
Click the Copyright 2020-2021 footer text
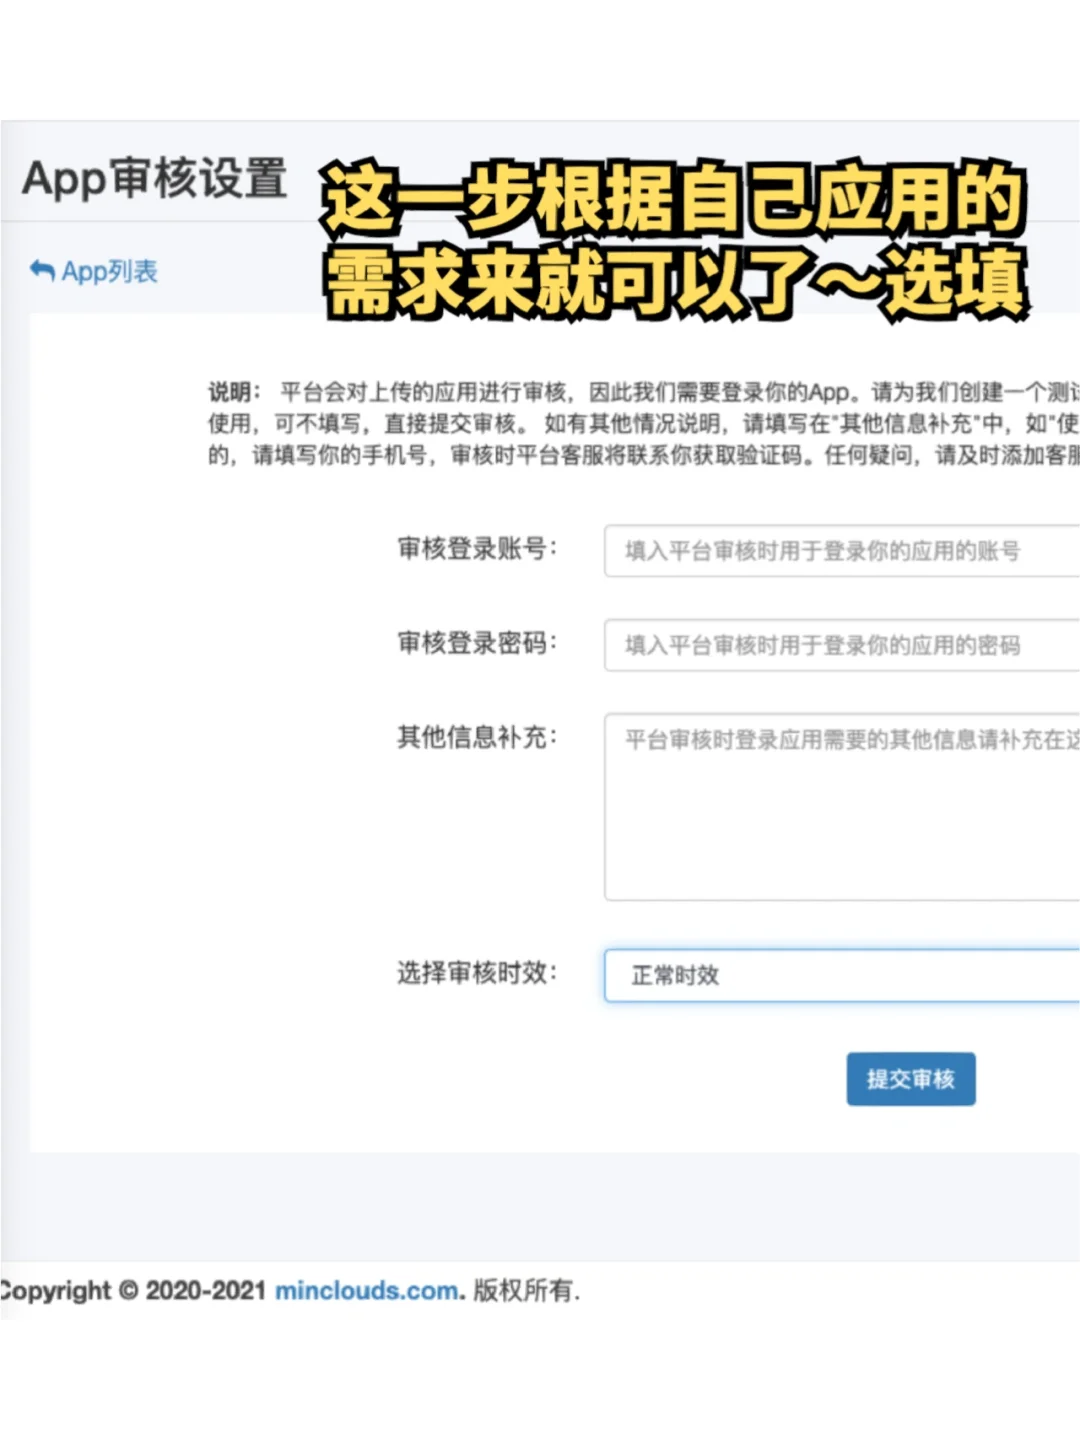[132, 1291]
